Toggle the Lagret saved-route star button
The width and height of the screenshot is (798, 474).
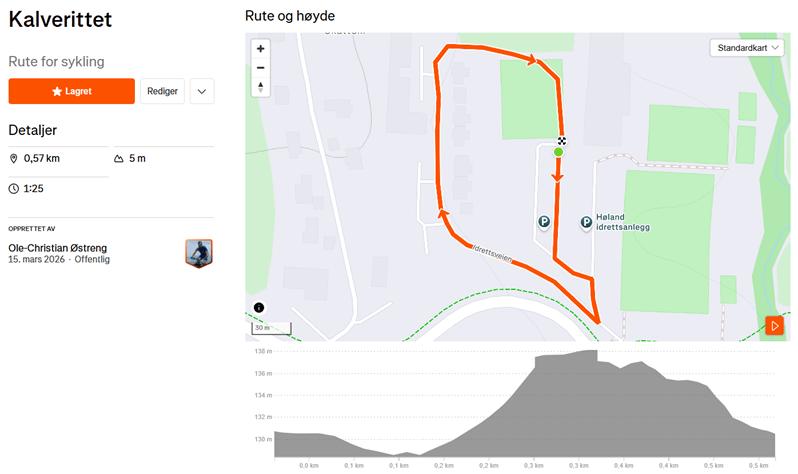(x=71, y=91)
